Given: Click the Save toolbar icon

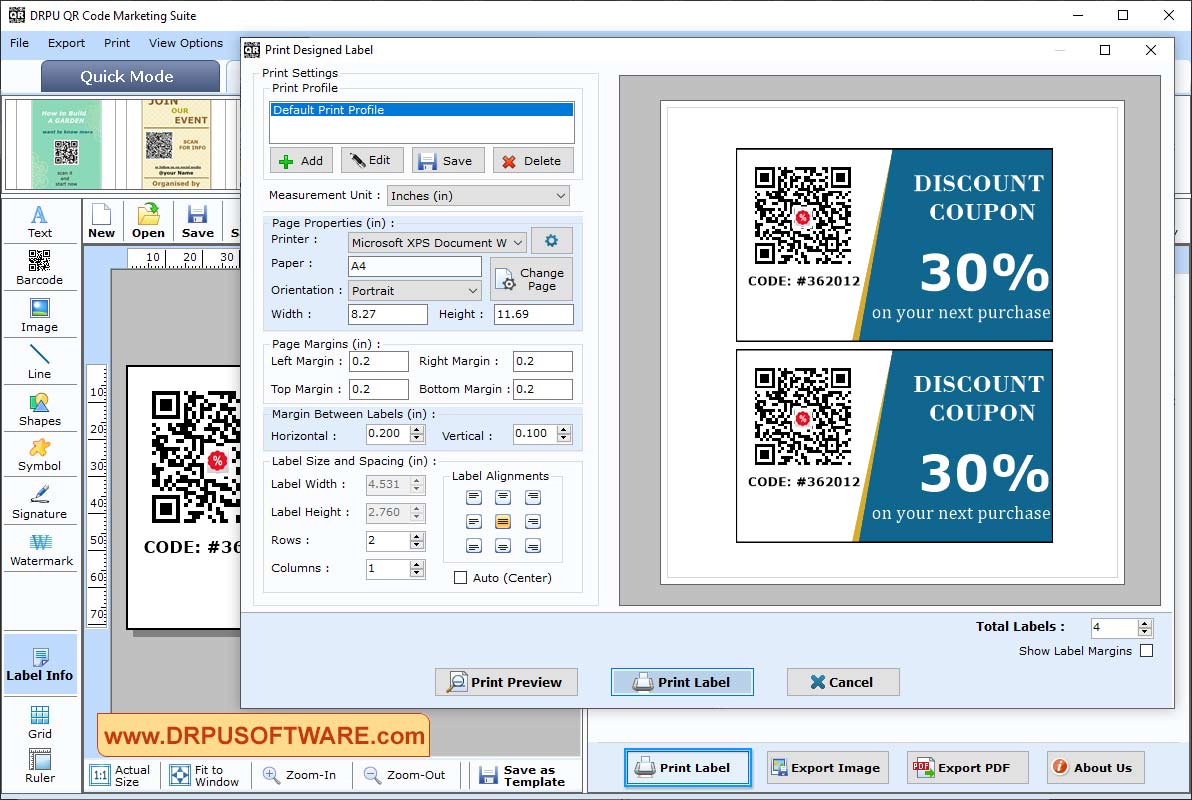Looking at the screenshot, I should tap(198, 221).
